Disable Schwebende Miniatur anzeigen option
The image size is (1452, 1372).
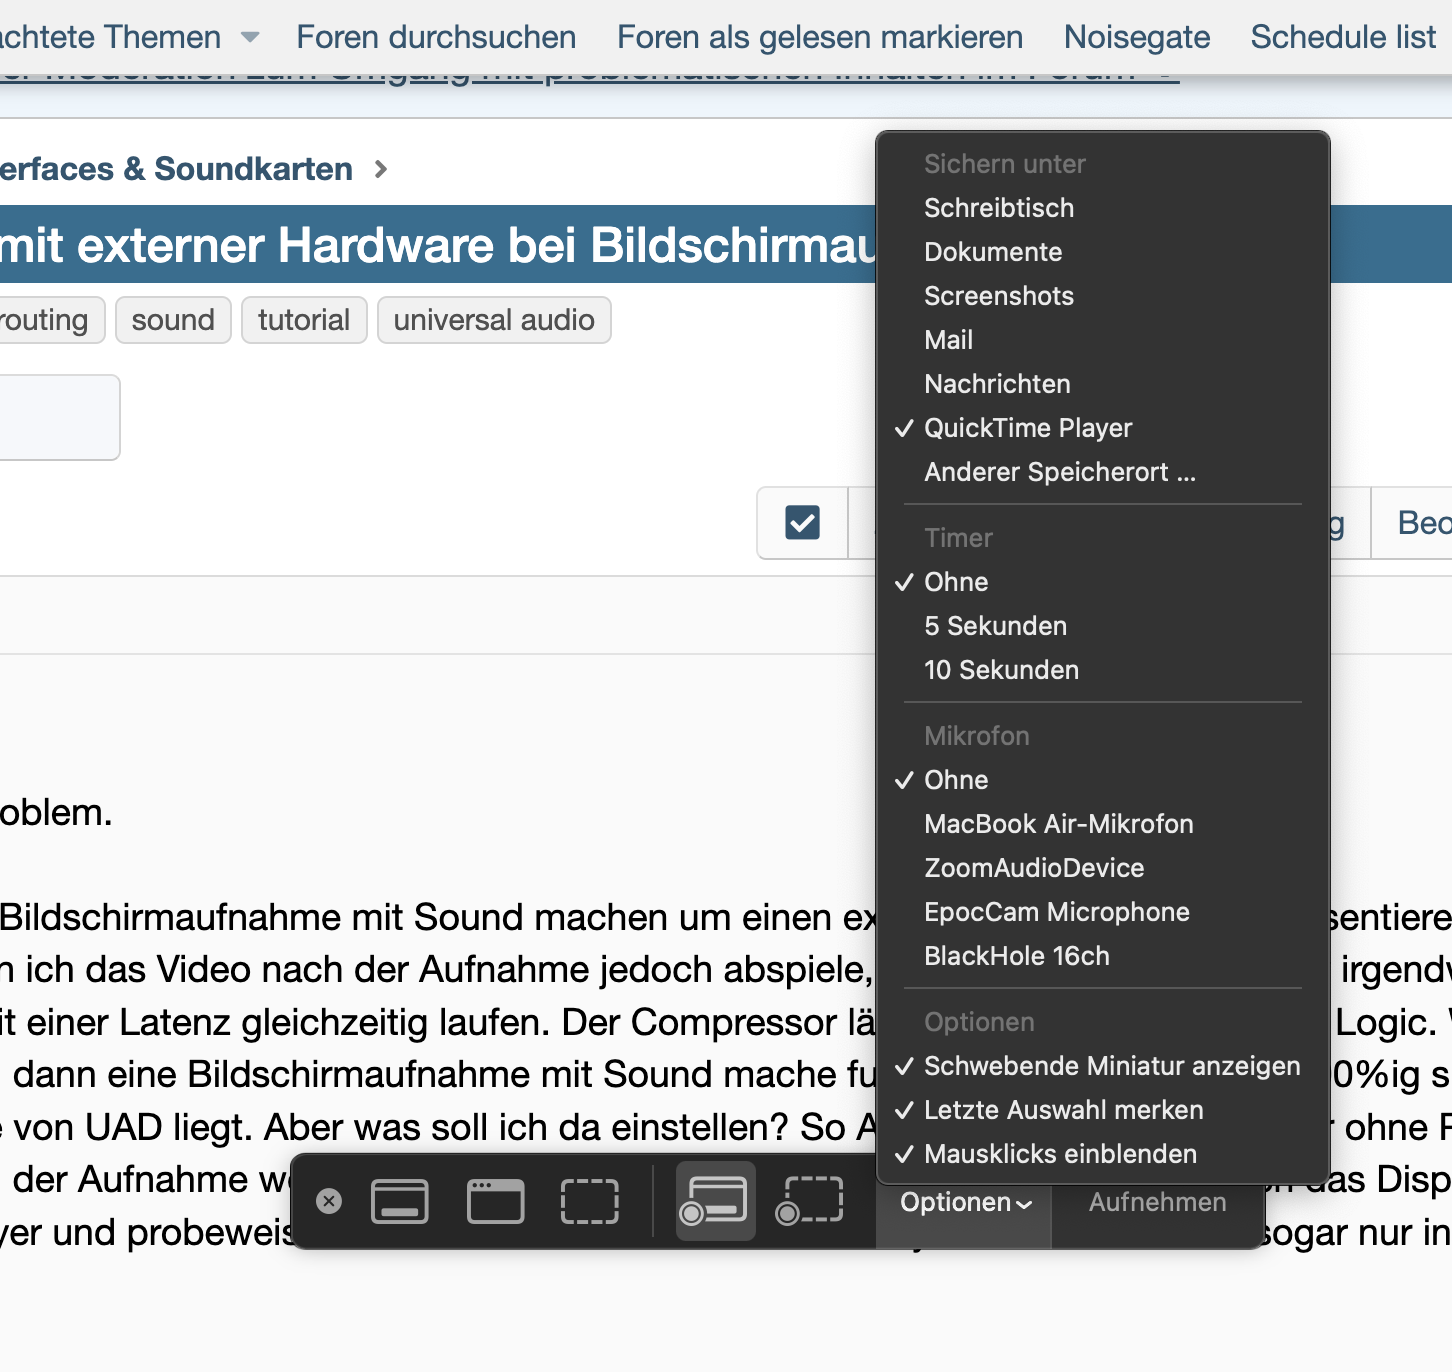click(1111, 1066)
